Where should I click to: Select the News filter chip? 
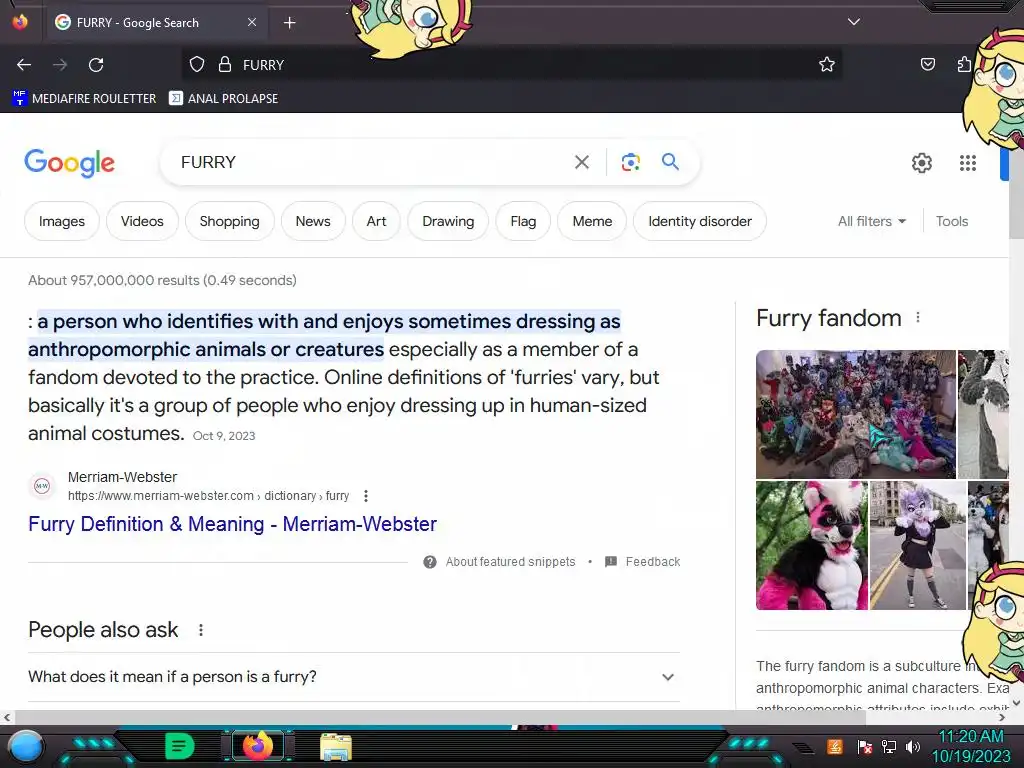(x=313, y=221)
